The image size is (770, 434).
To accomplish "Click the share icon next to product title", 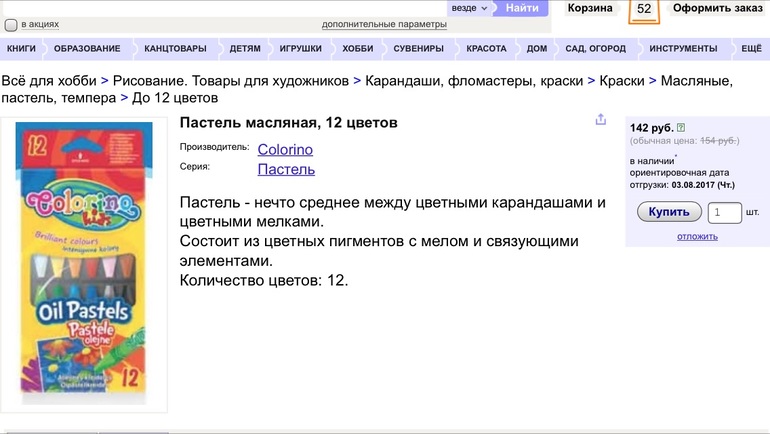I will [x=600, y=120].
